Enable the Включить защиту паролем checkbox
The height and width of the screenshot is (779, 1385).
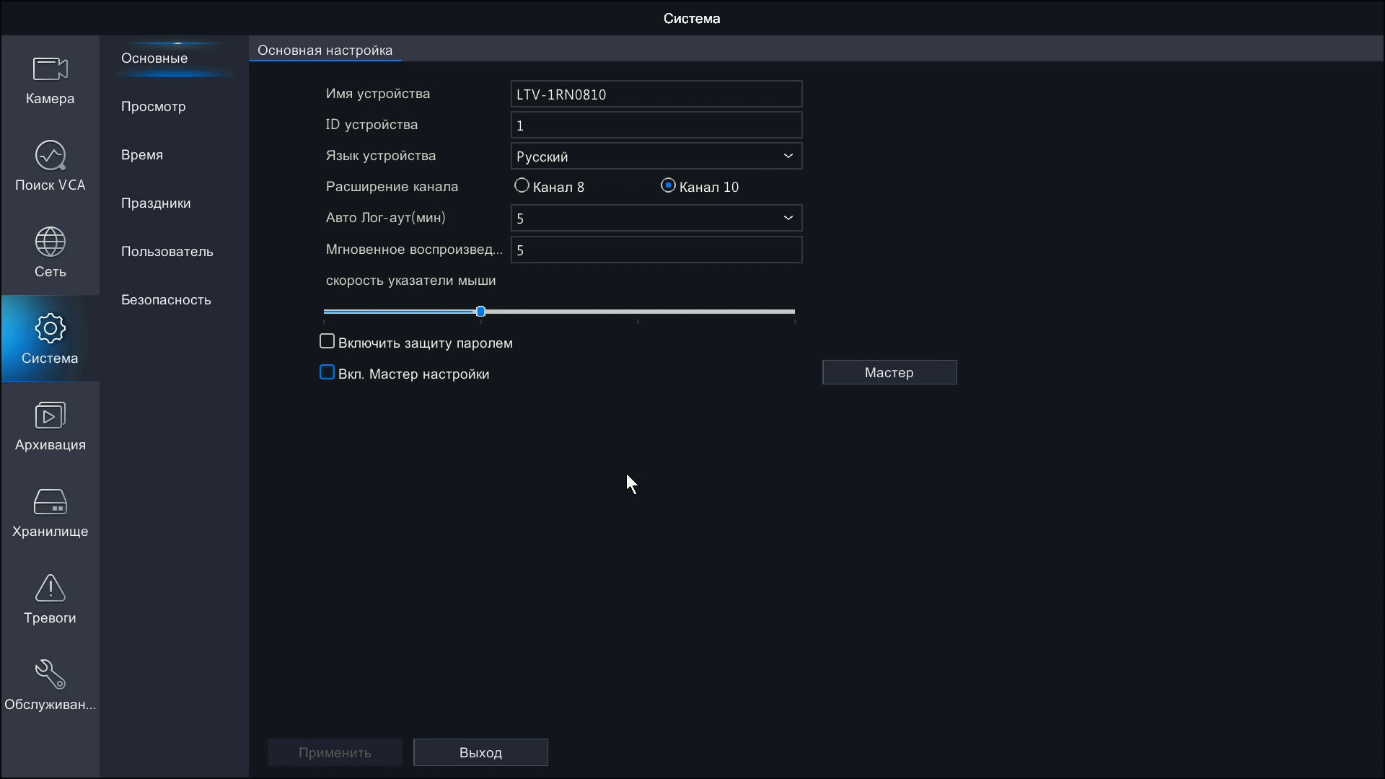327,341
